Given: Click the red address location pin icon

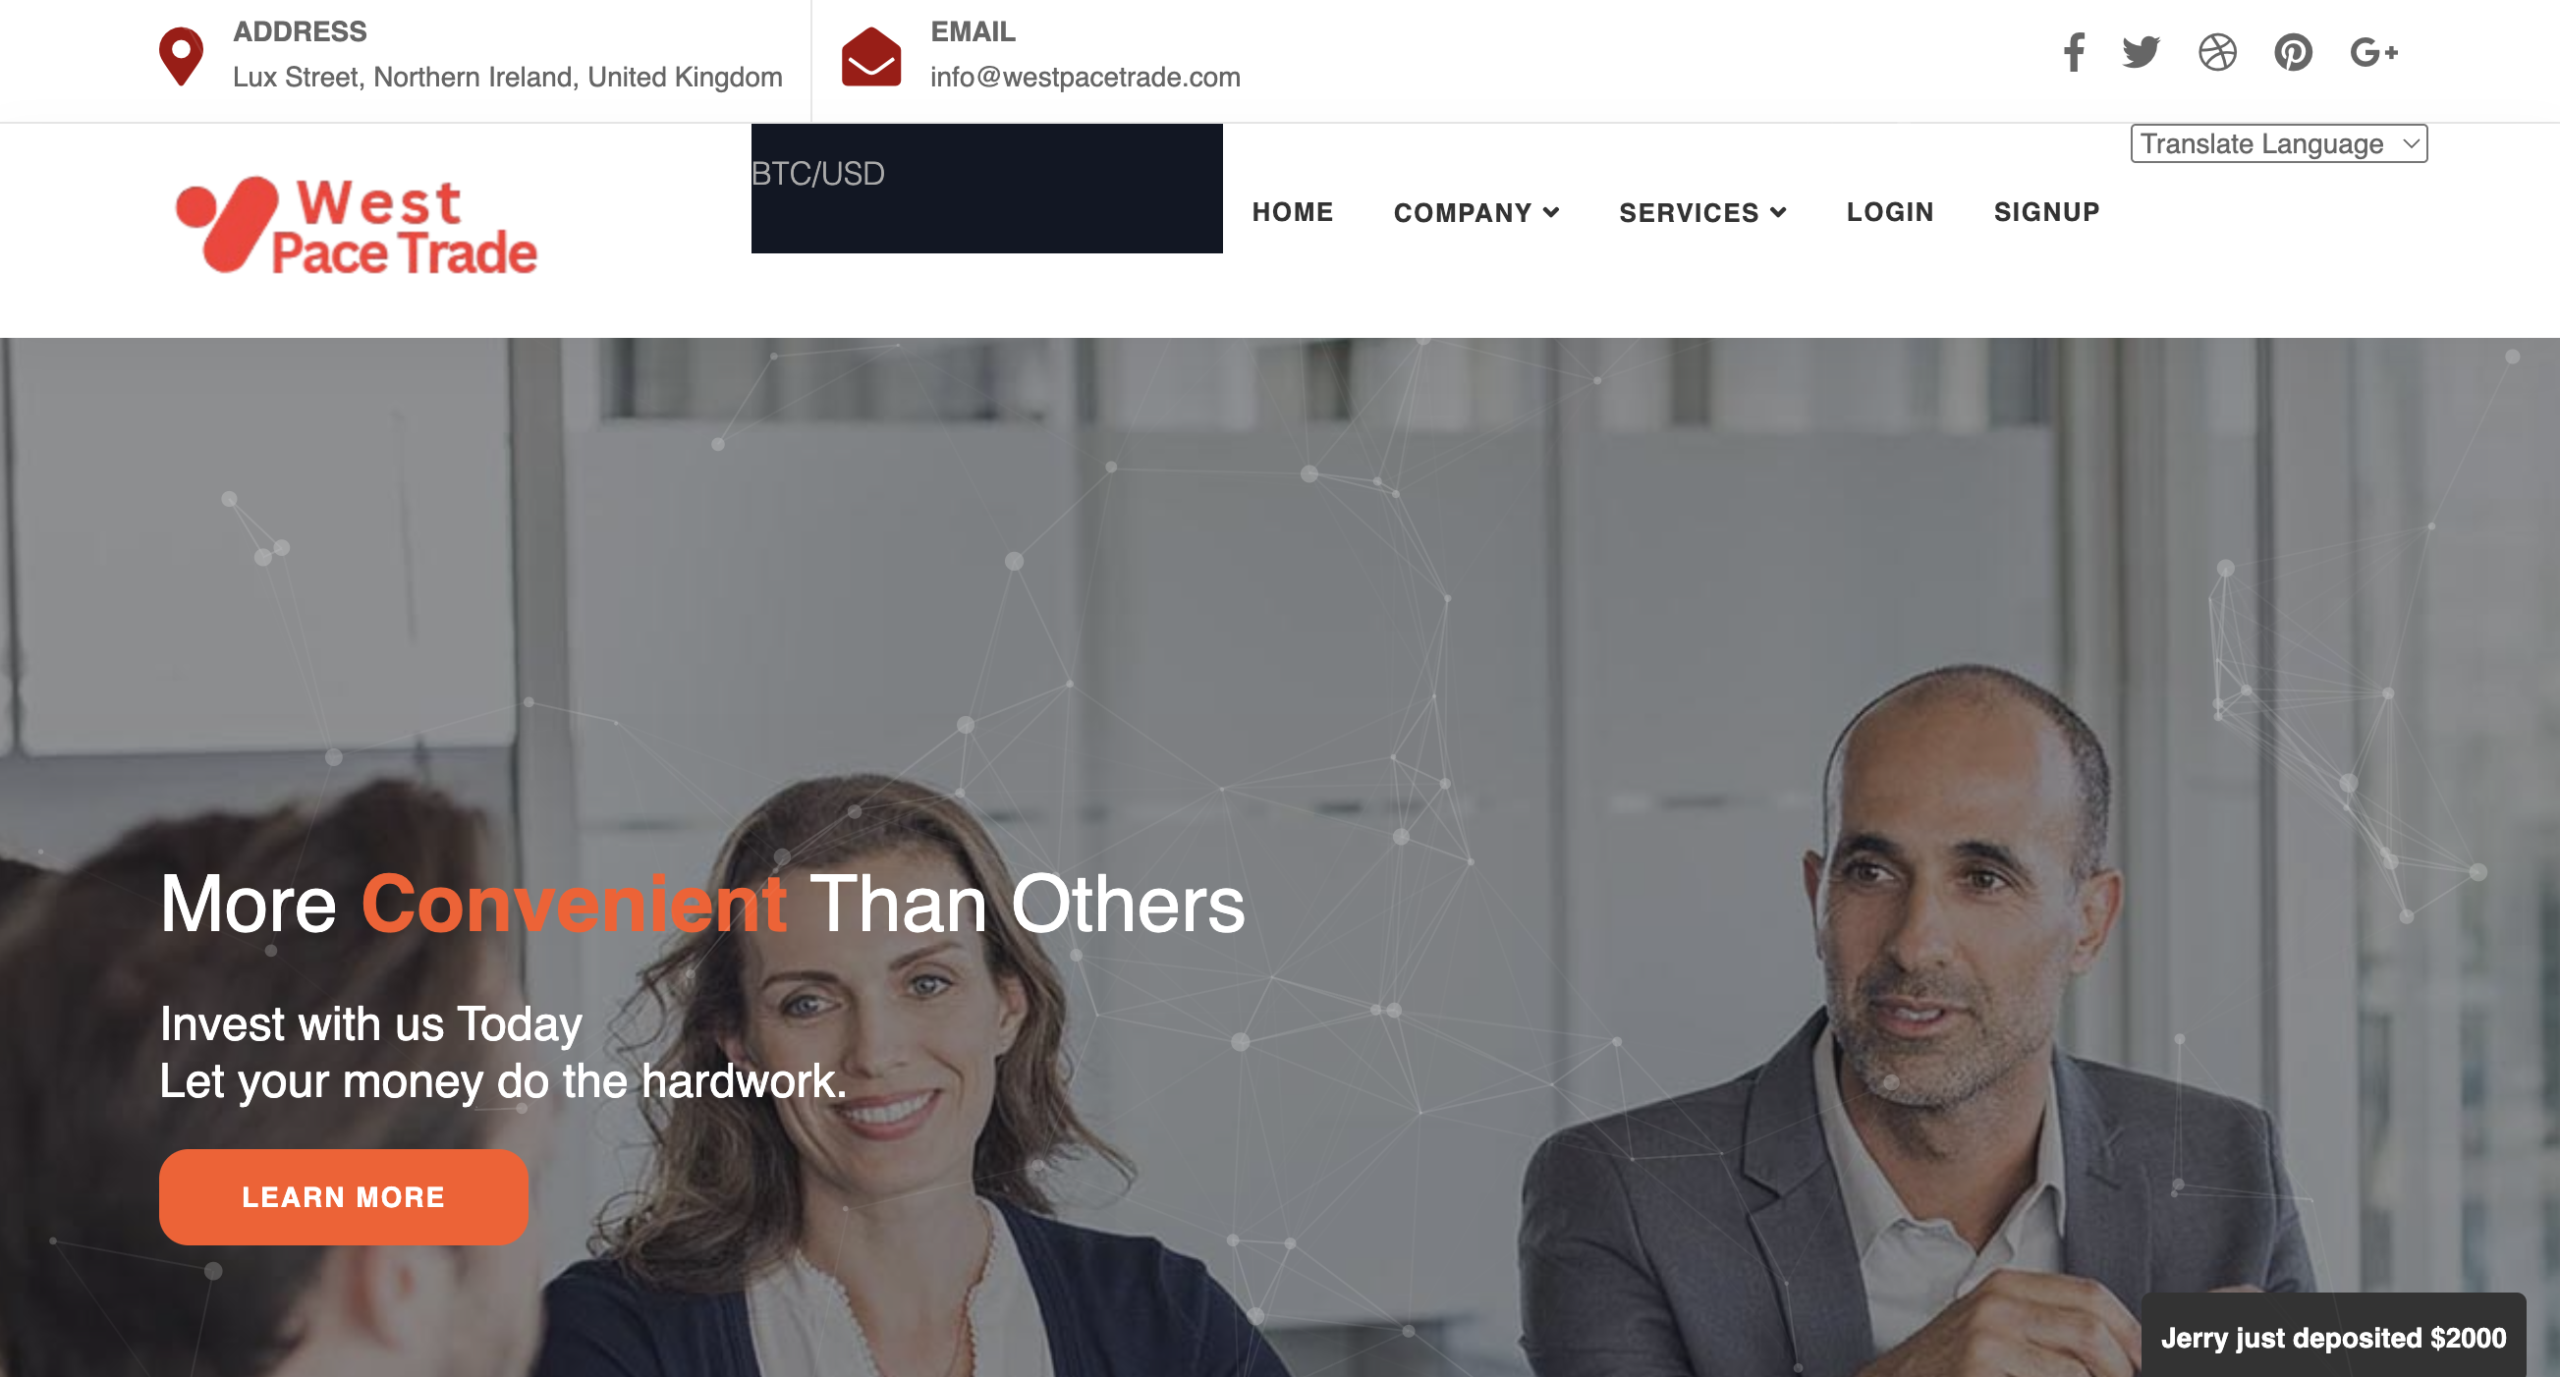Looking at the screenshot, I should click(181, 56).
